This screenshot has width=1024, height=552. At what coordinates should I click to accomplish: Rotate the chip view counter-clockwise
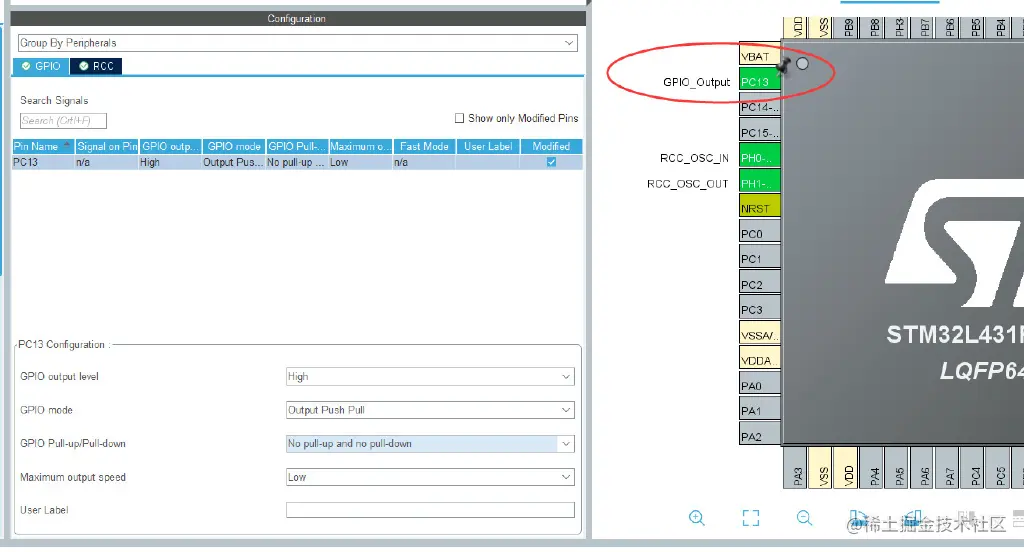(x=912, y=518)
